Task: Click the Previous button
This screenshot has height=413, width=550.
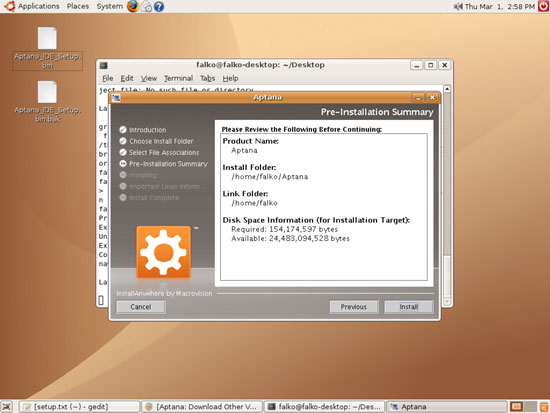Action: (x=354, y=307)
